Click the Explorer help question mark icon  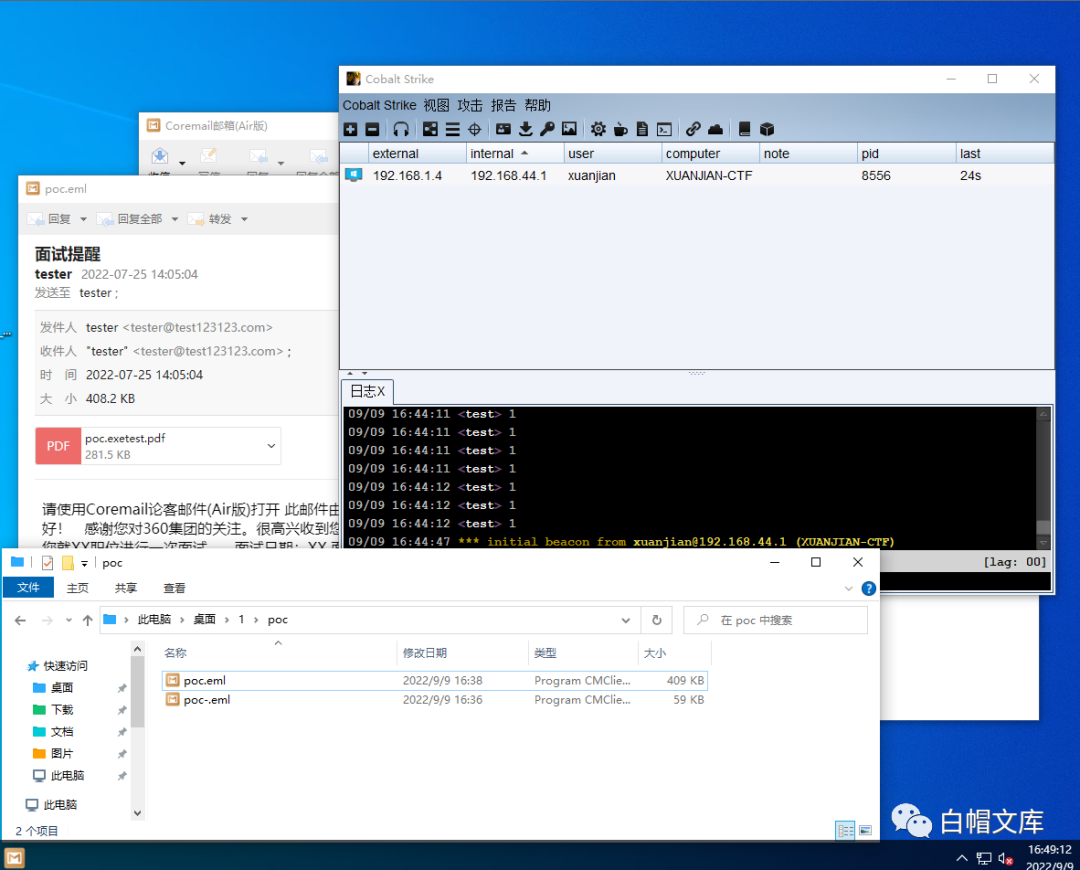click(869, 588)
